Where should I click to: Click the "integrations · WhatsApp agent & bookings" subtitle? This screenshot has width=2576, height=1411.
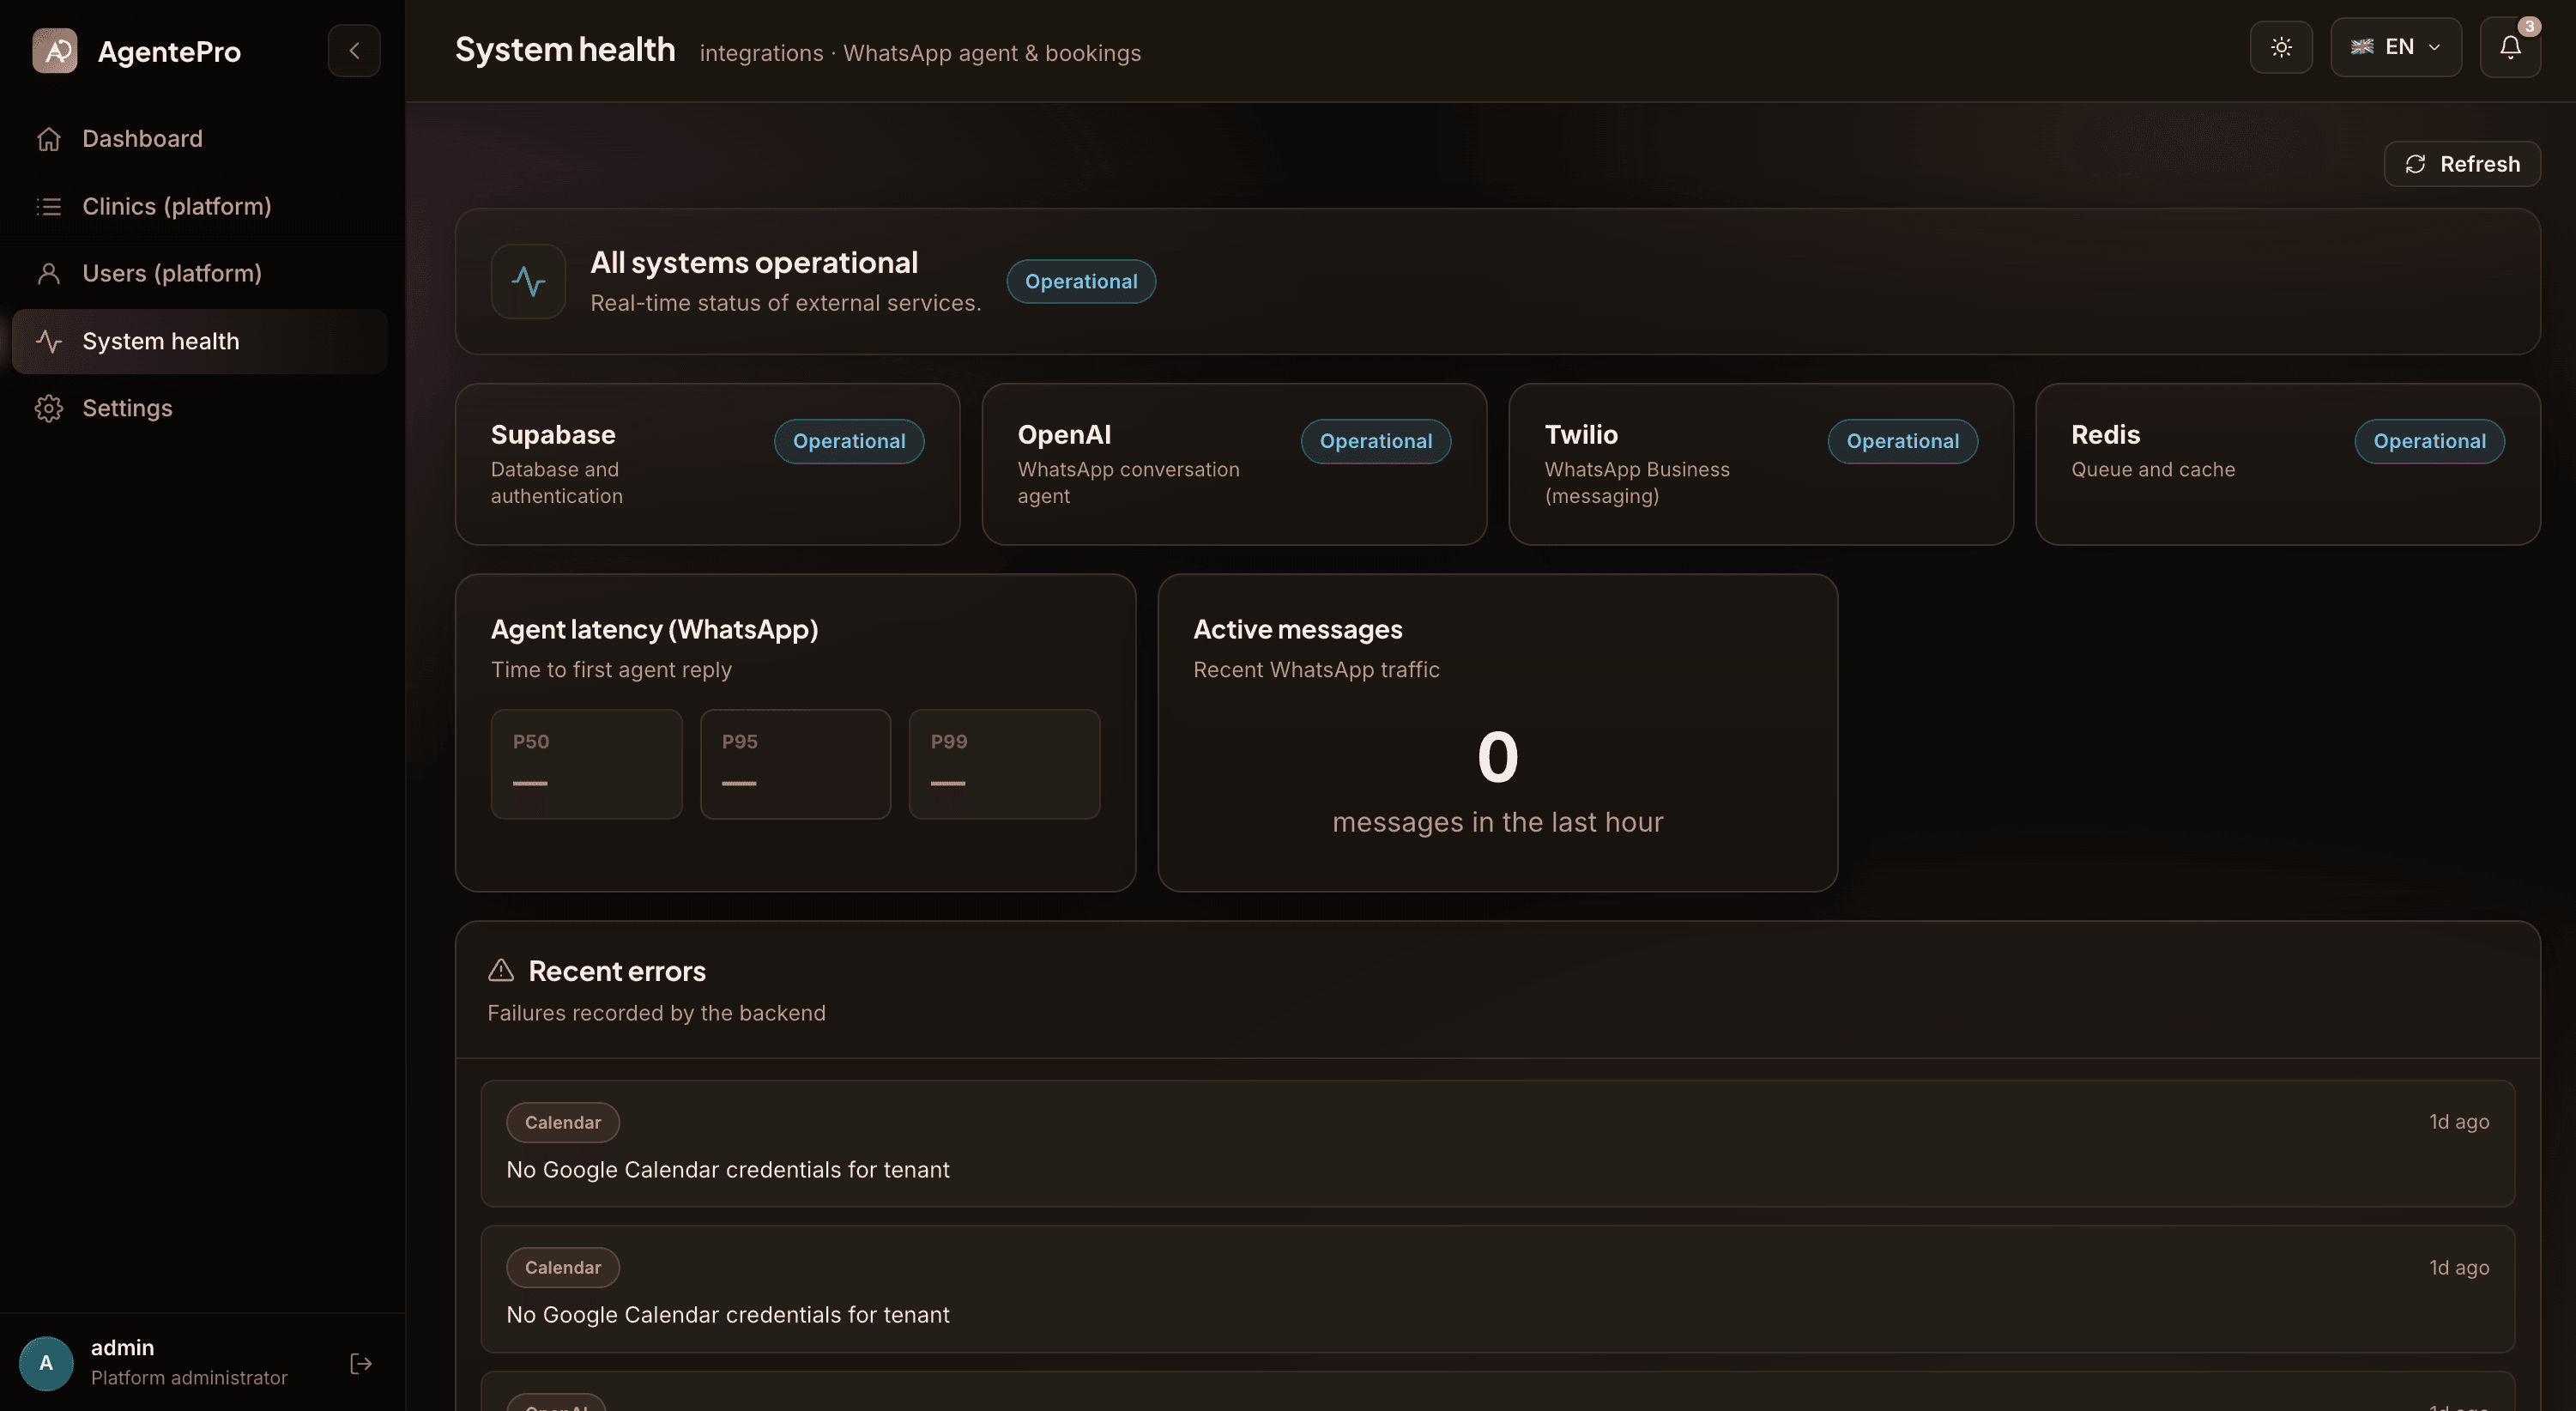pyautogui.click(x=920, y=53)
